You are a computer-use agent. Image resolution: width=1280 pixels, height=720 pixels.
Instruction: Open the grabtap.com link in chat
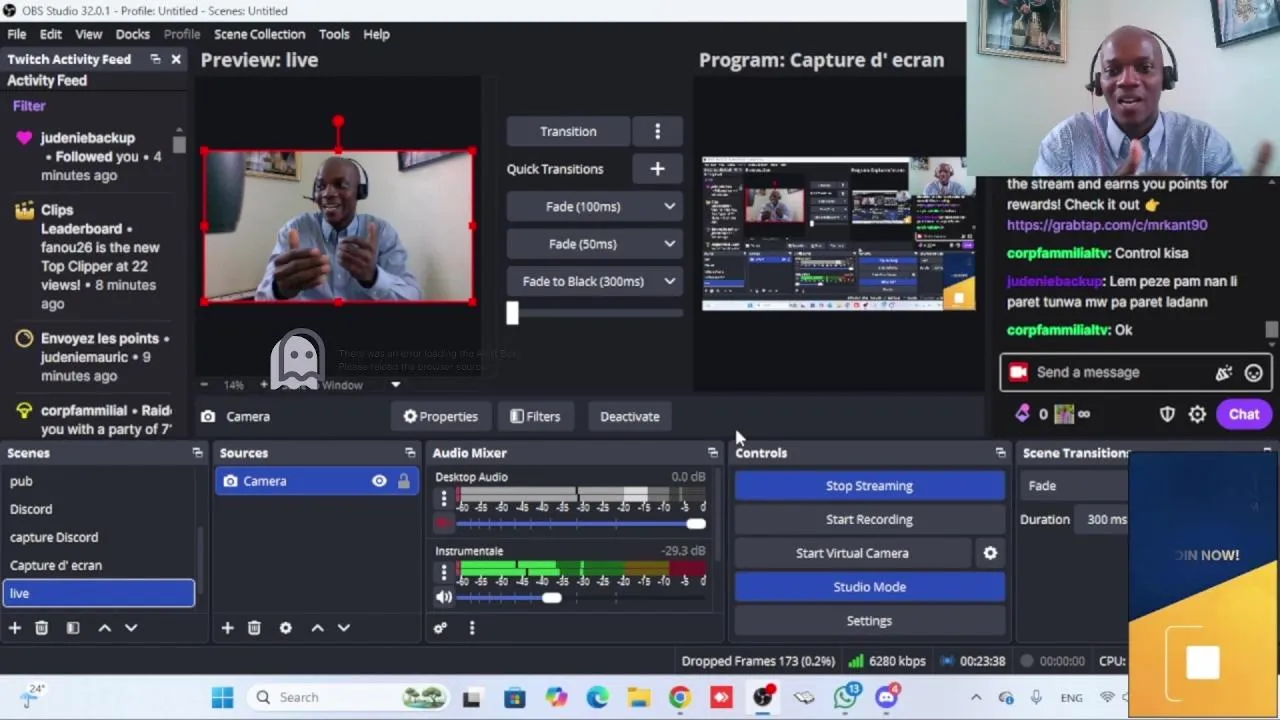1107,225
